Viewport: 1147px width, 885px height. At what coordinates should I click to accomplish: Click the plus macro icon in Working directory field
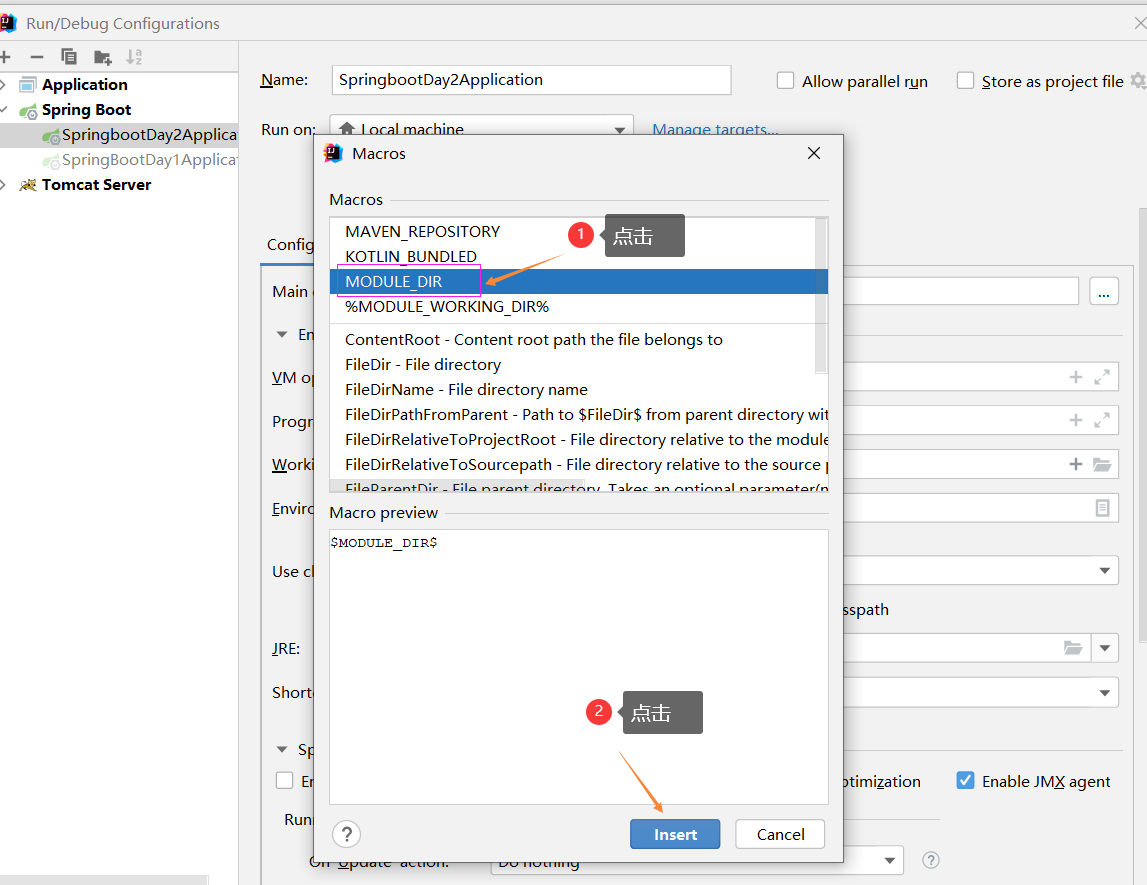1075,464
